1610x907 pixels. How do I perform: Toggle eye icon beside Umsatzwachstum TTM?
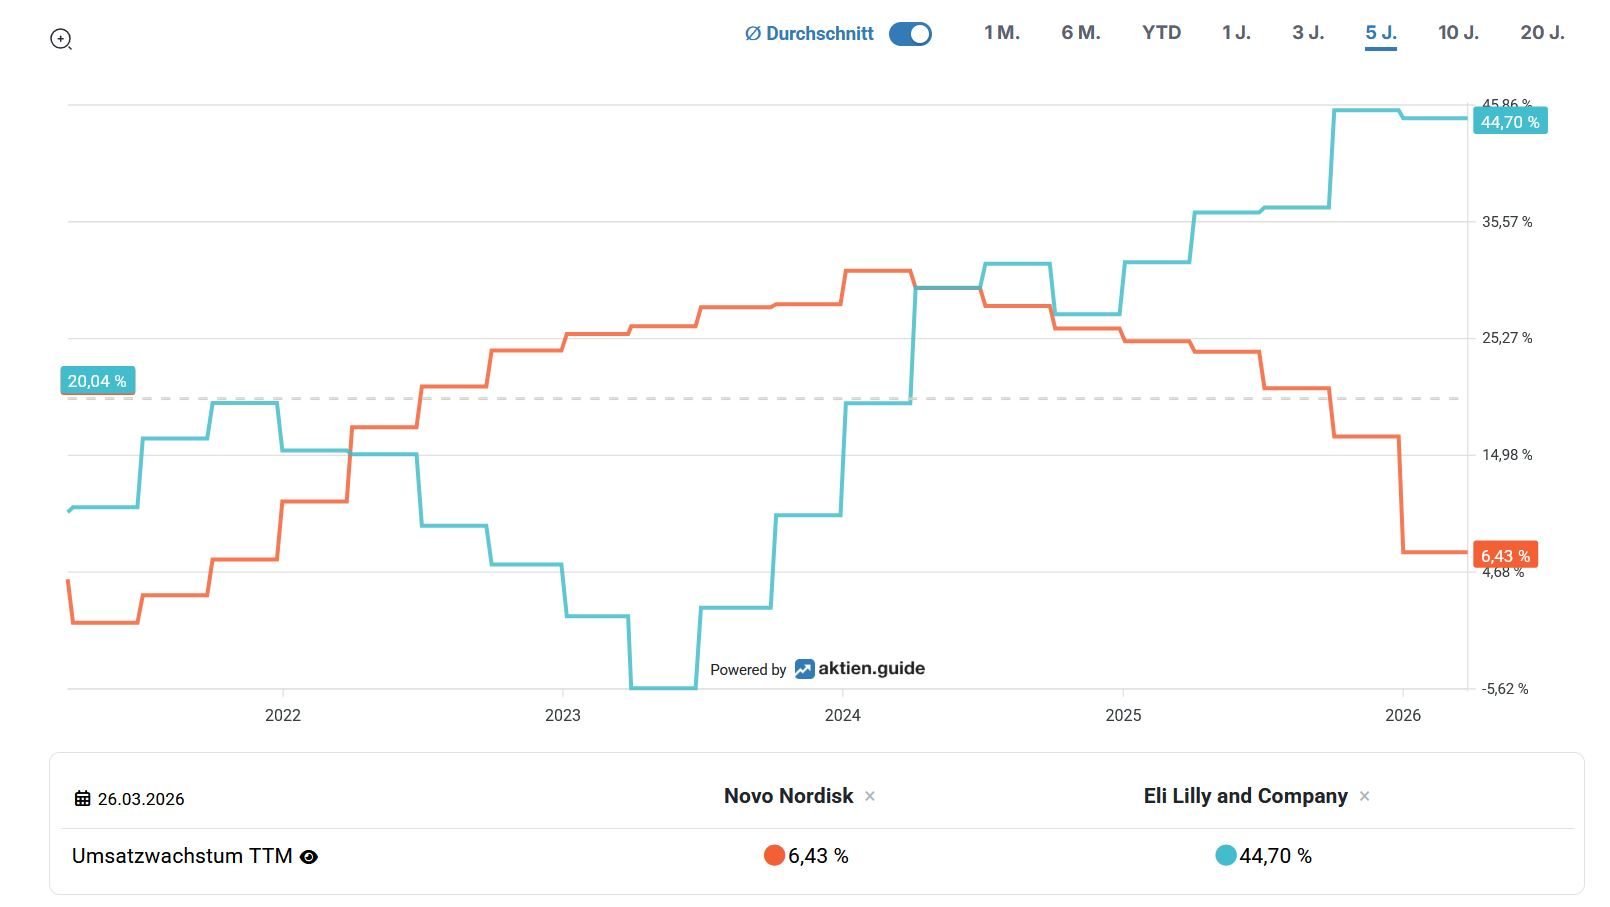point(309,857)
